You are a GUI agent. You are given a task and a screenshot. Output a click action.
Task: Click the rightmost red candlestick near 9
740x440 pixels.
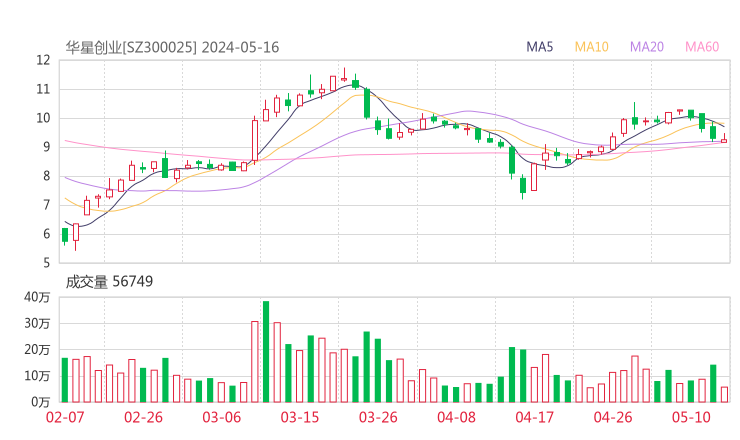tap(724, 138)
